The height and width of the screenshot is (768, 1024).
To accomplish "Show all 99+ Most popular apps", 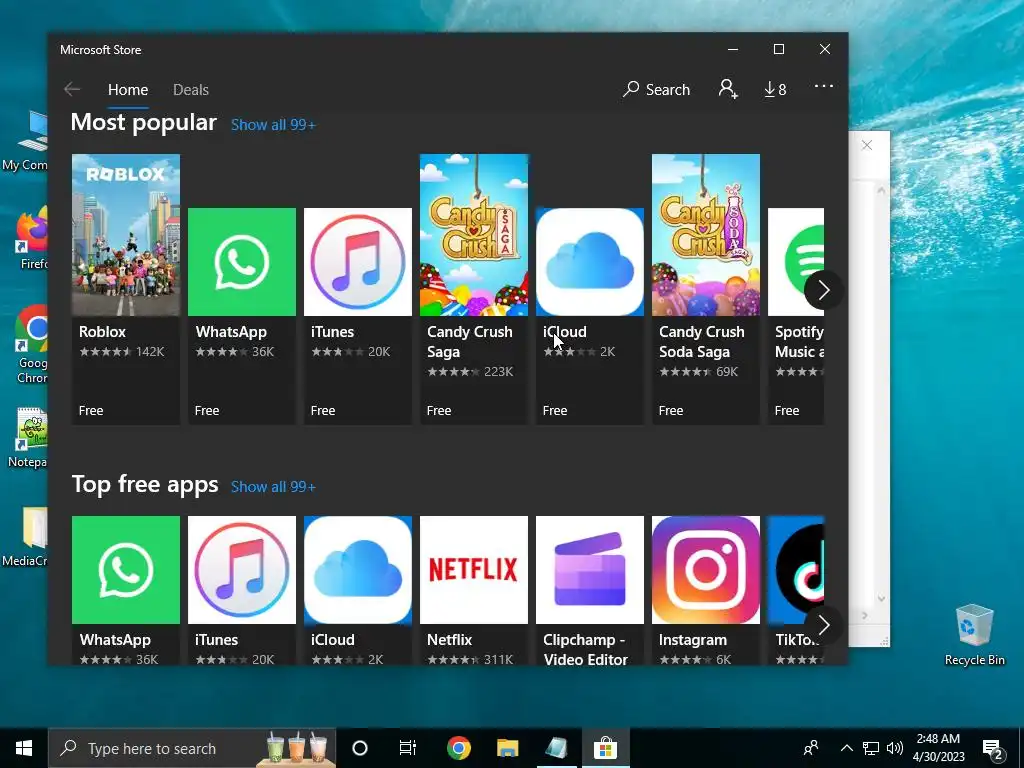I will click(273, 125).
